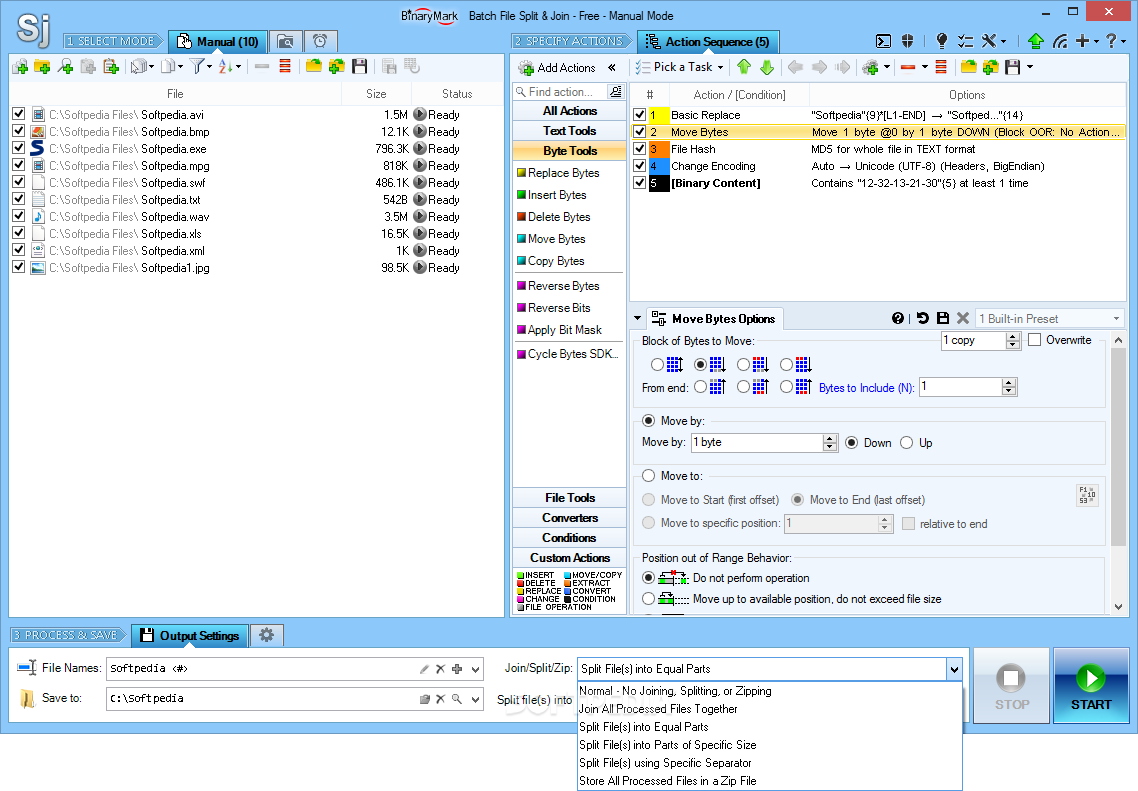The width and height of the screenshot is (1138, 791).
Task: Open the Built-in Preset dropdown
Action: pyautogui.click(x=1049, y=319)
